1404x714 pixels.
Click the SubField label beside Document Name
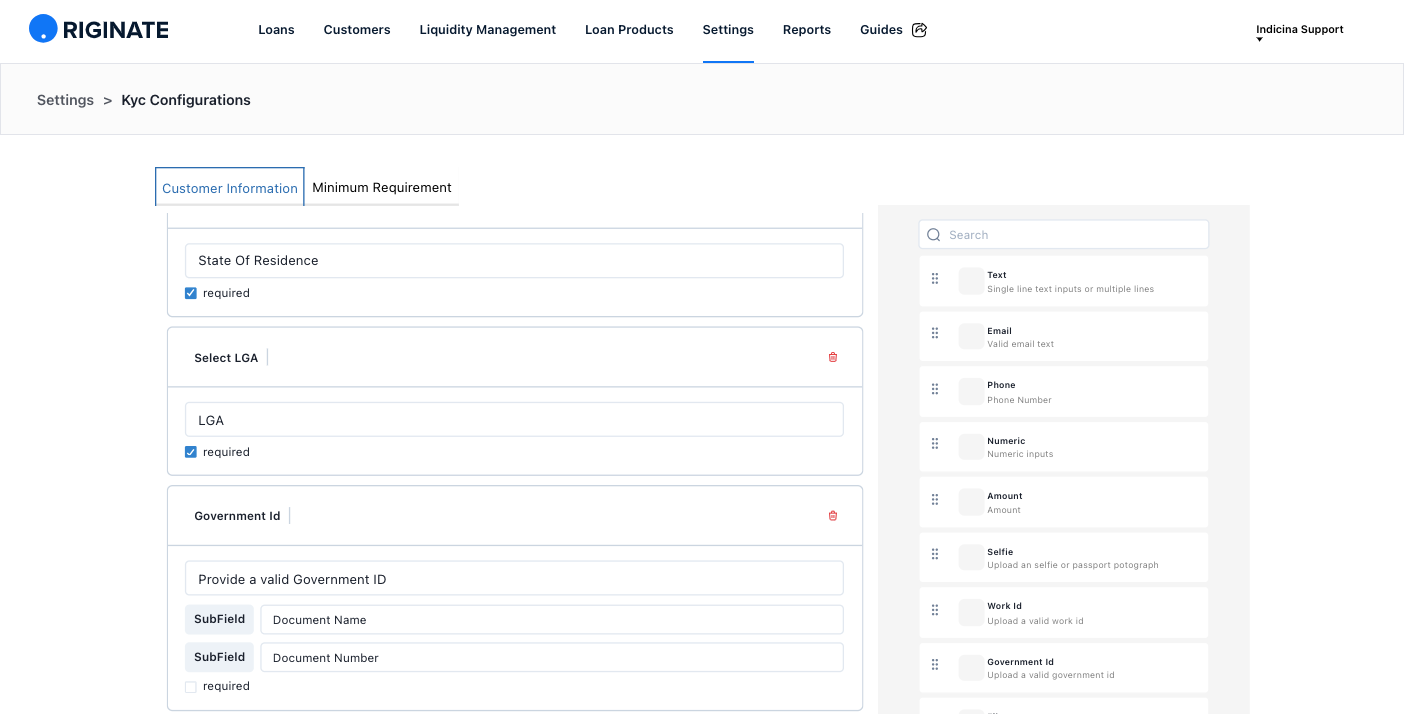[x=219, y=619]
